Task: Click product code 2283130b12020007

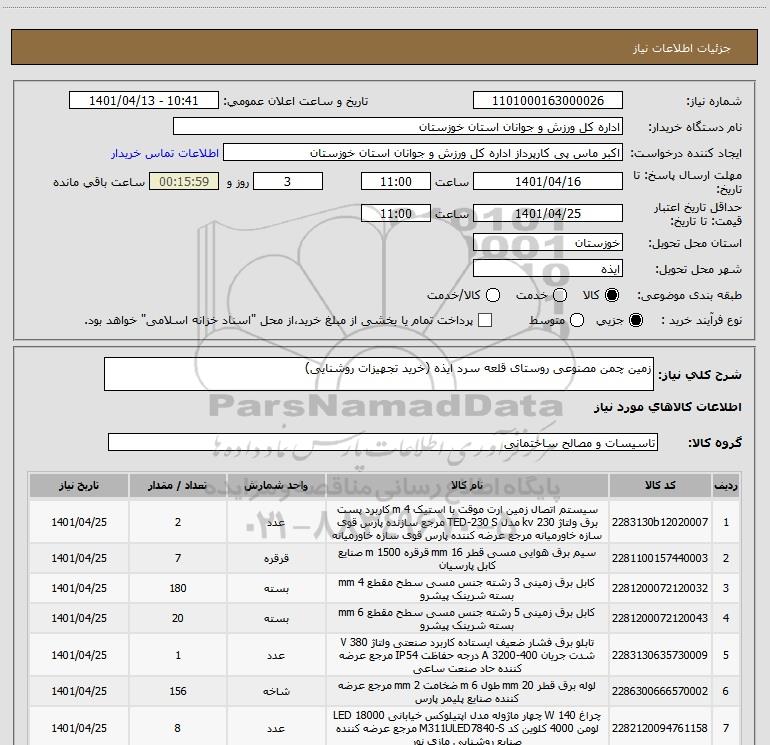Action: click(x=660, y=522)
